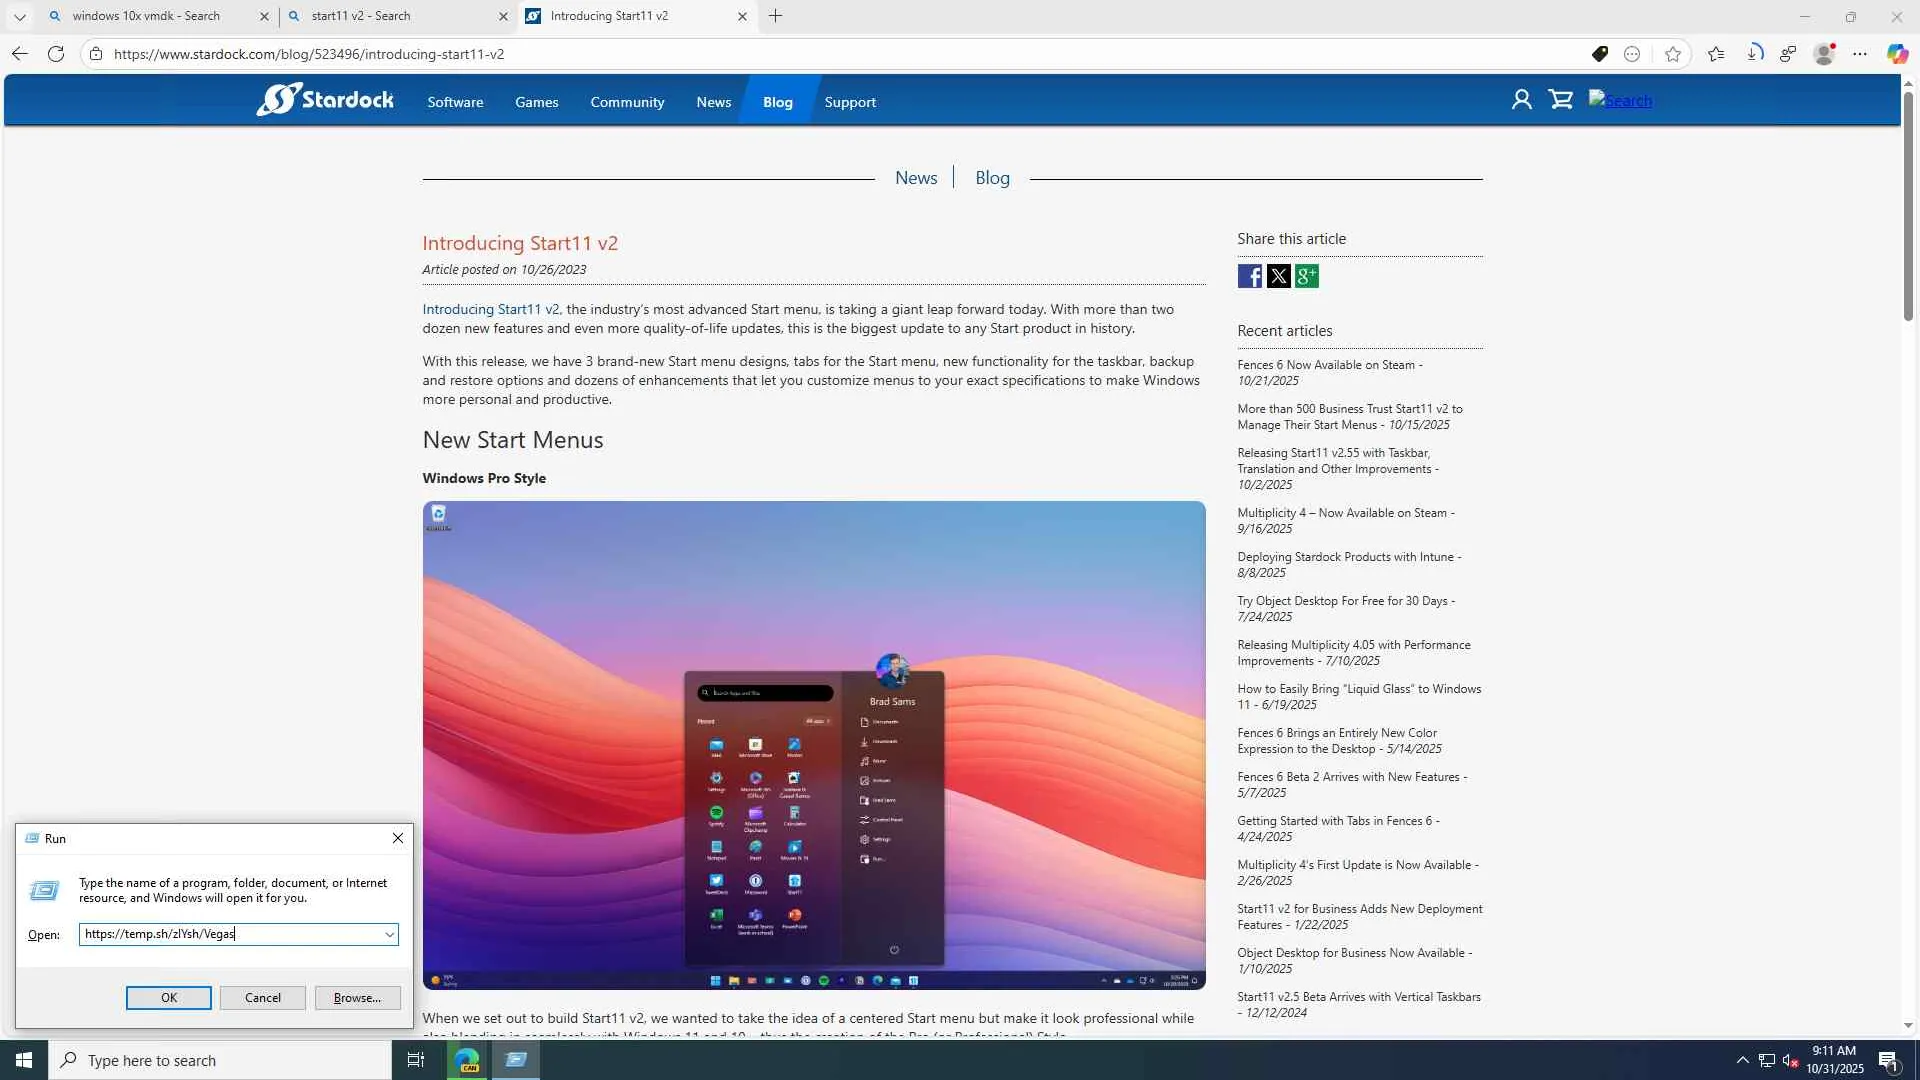The image size is (1920, 1080).
Task: Add page to favorites star icon
Action: 1673,54
